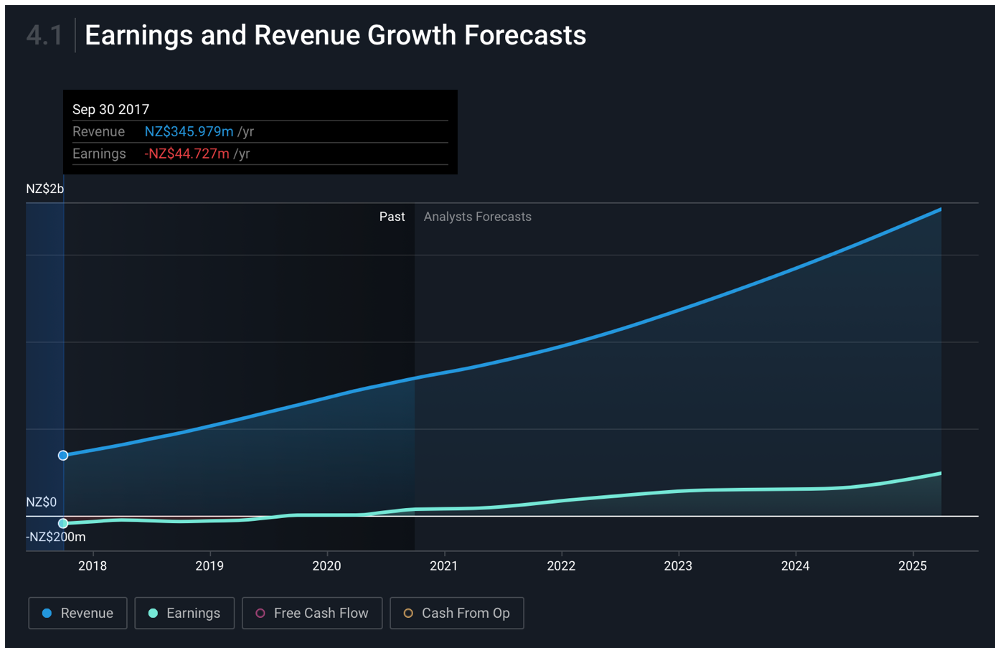Toggle the Revenue legend button

[x=78, y=613]
